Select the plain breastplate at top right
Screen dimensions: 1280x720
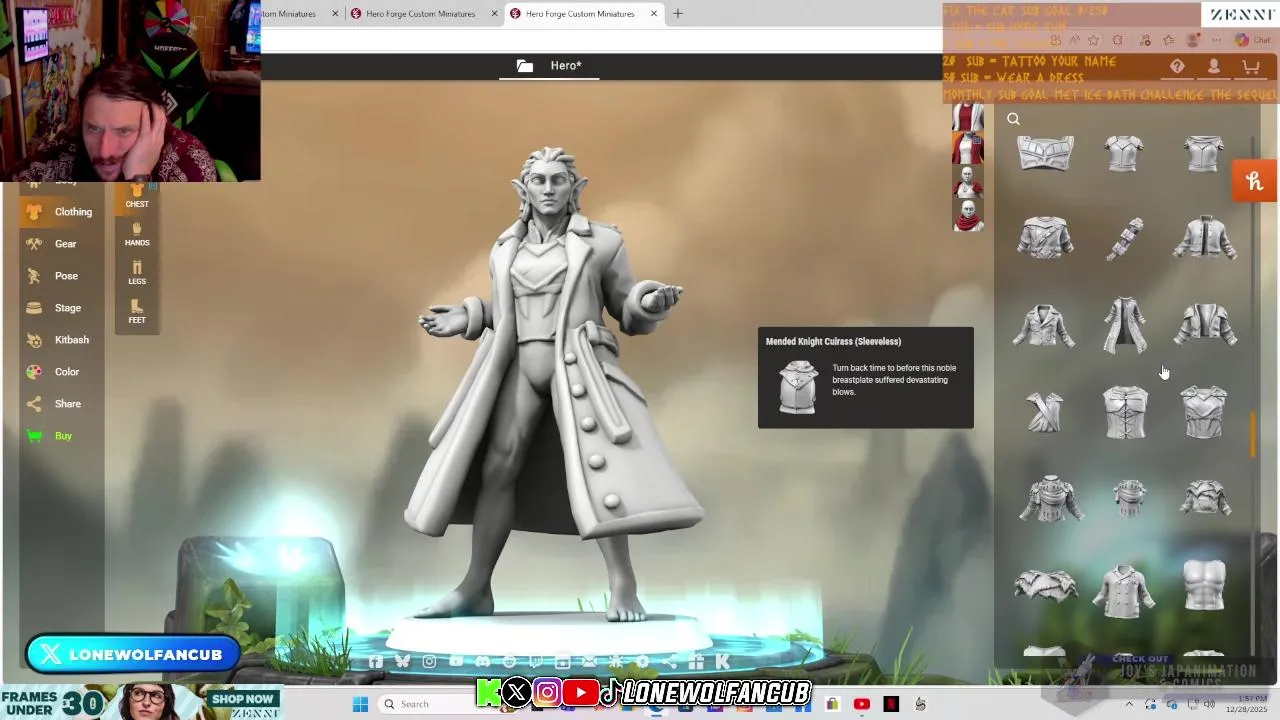tap(1204, 154)
